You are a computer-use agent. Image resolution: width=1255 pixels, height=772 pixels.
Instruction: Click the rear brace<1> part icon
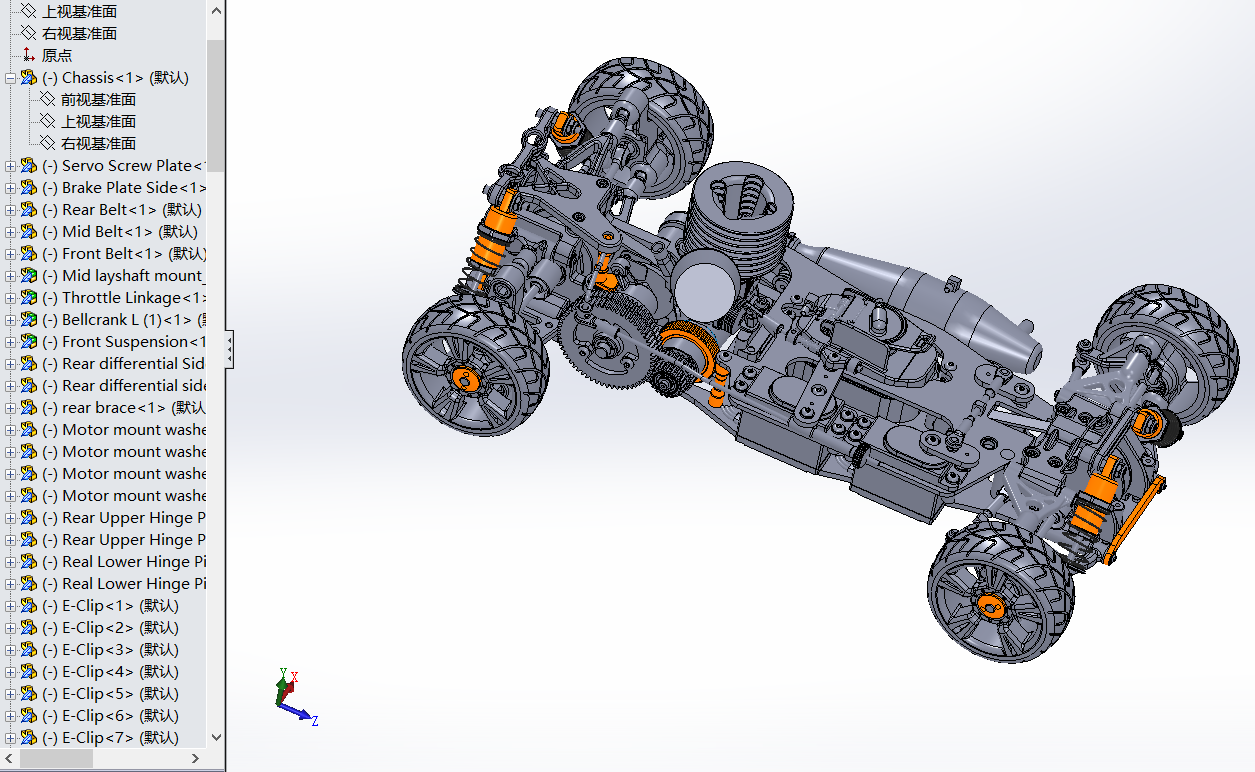(x=29, y=407)
